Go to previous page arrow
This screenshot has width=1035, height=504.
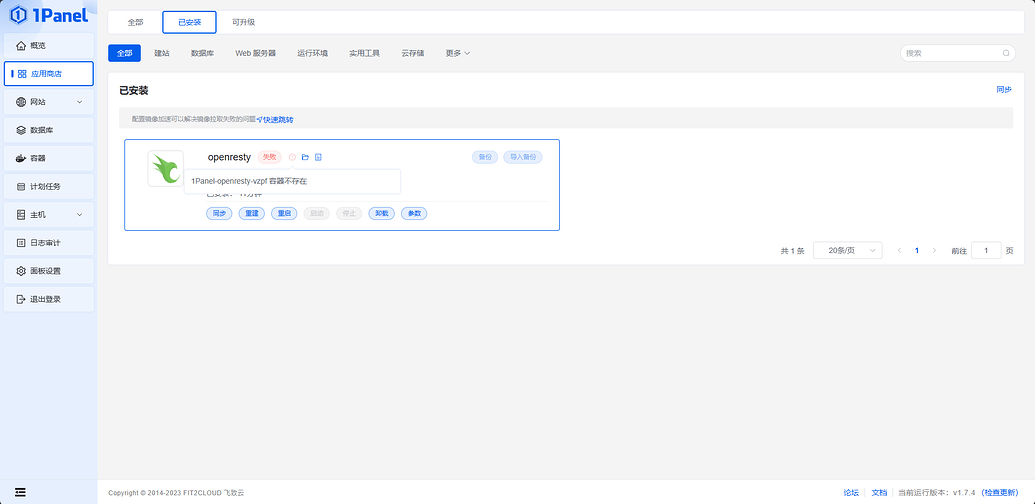[899, 251]
